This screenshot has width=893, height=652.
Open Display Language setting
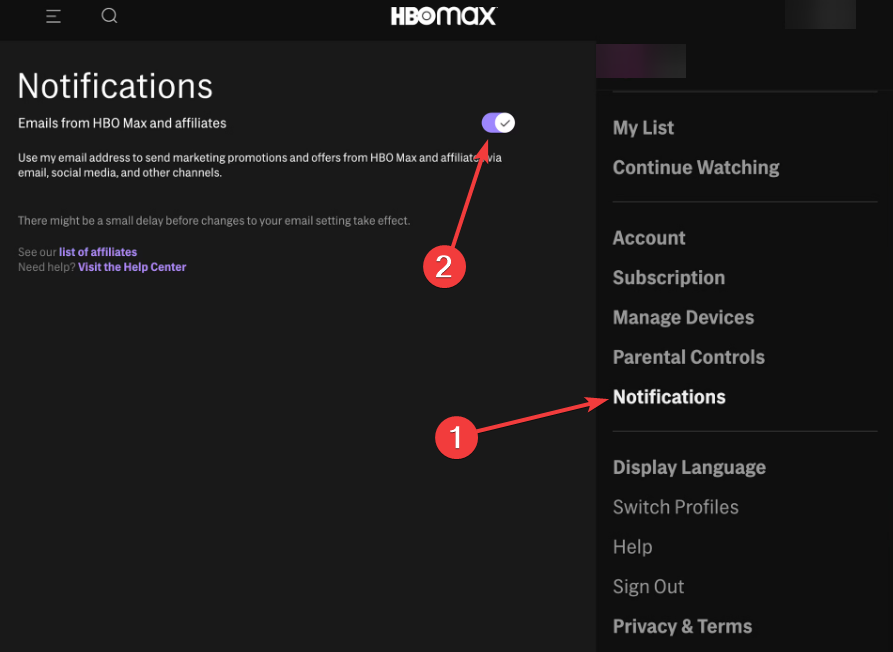pyautogui.click(x=689, y=468)
